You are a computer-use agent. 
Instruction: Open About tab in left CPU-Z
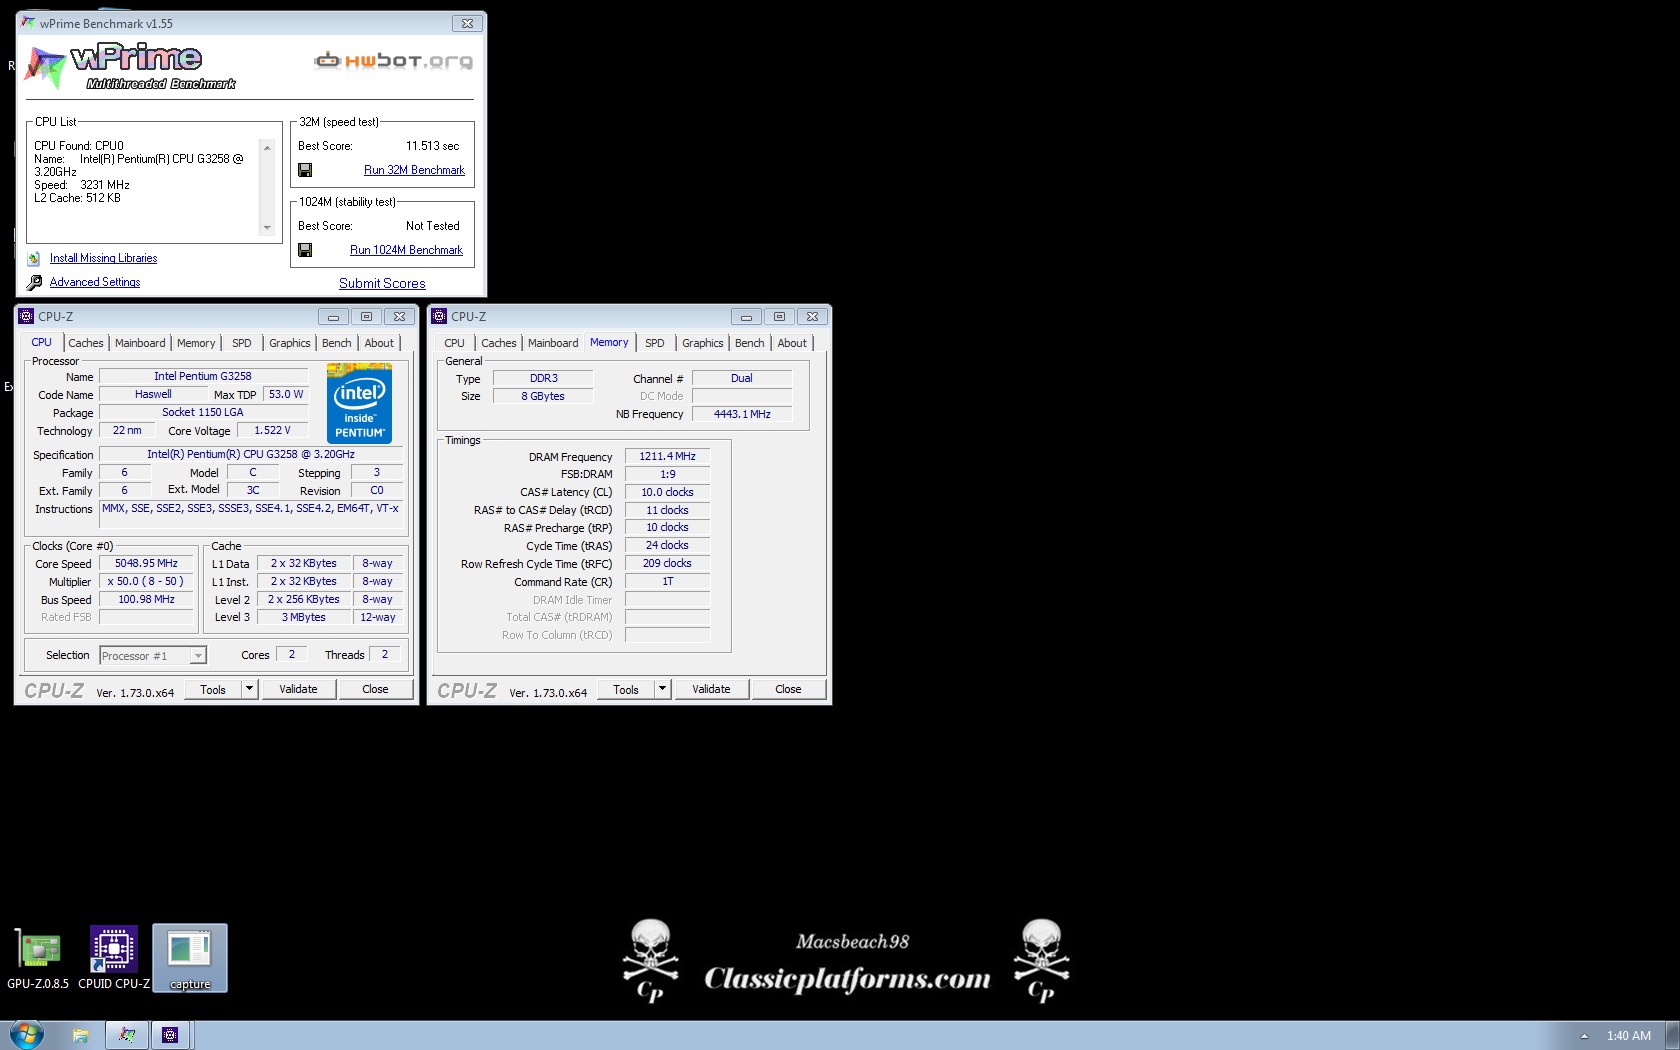point(379,343)
